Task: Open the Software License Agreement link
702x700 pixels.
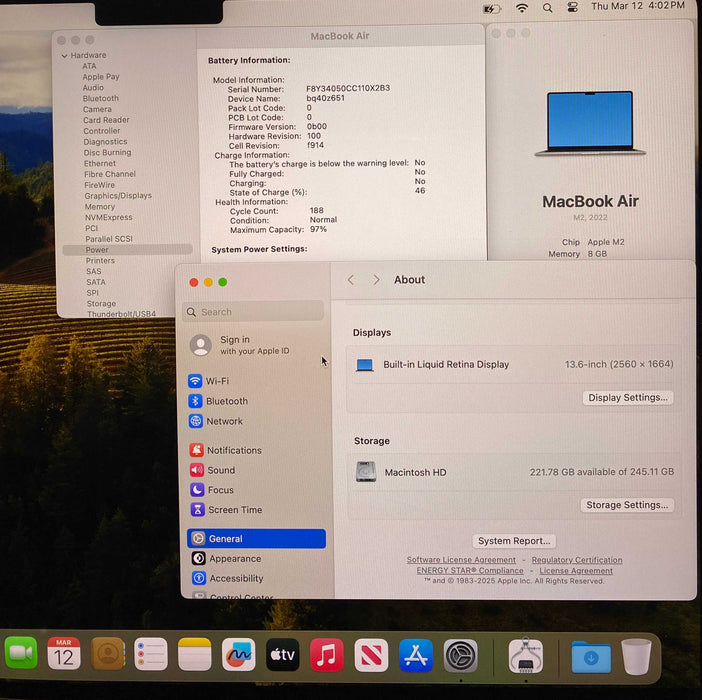Action: 461,560
